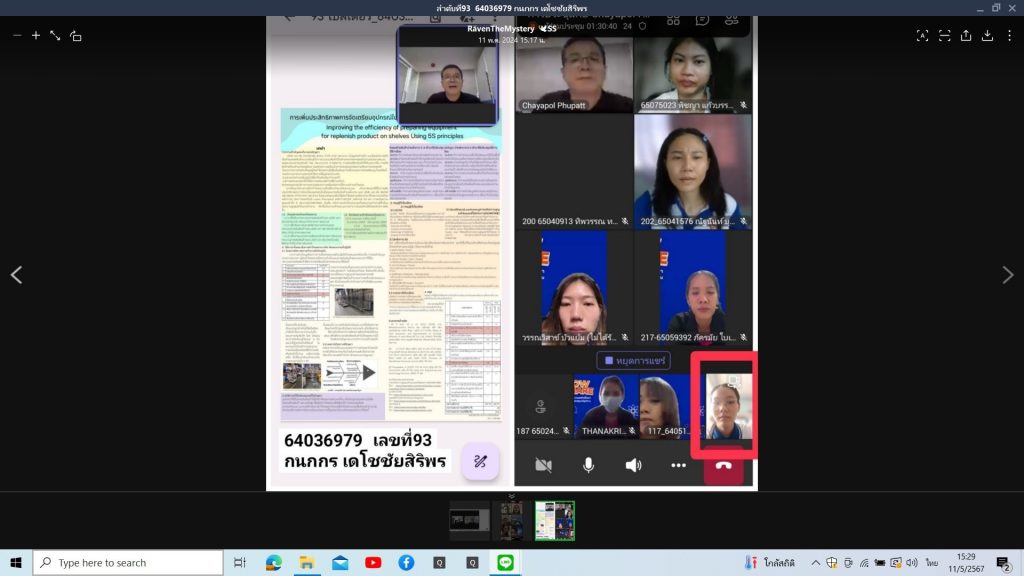Open the Windows Start menu
1024x576 pixels.
click(16, 562)
